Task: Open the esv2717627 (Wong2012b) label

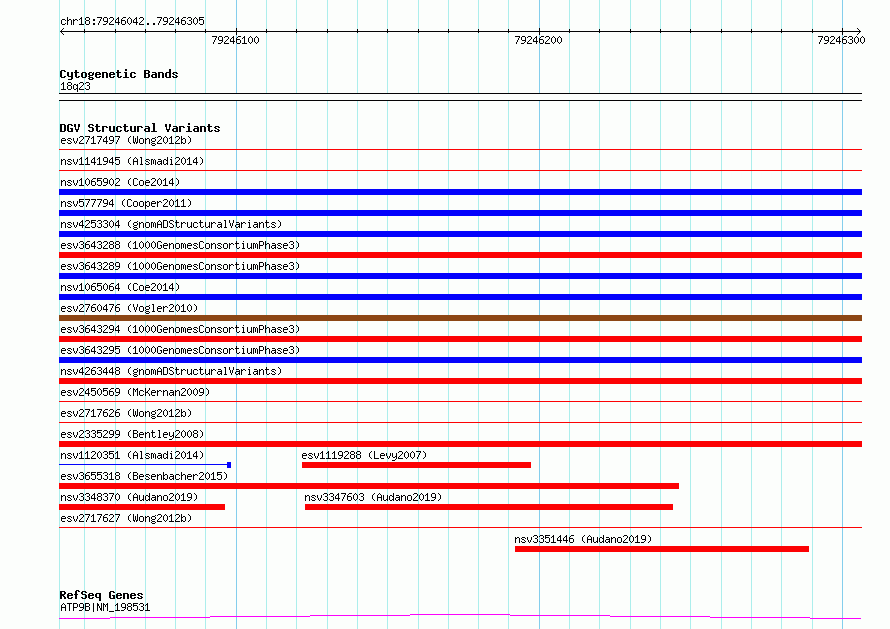Action: (x=126, y=518)
